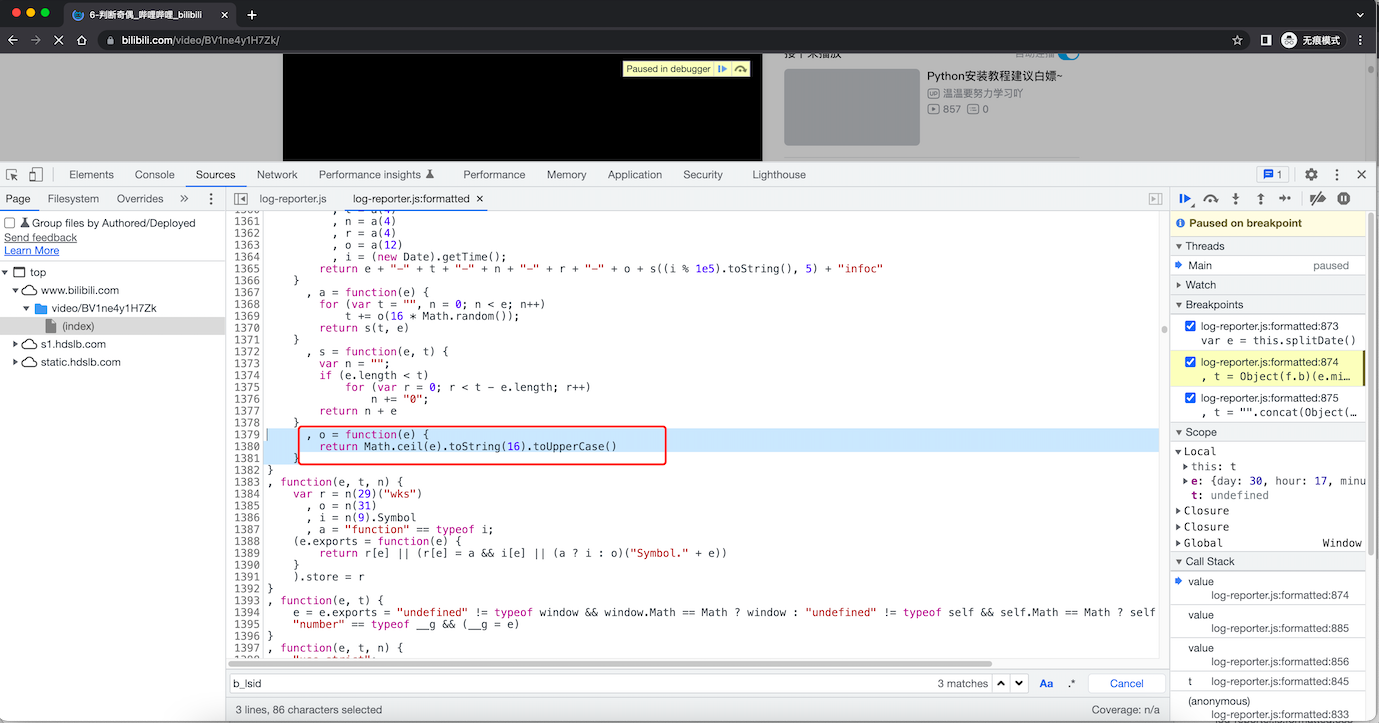1379x723 pixels.
Task: Expand s1.hdslb.com tree node
Action: click(16, 344)
